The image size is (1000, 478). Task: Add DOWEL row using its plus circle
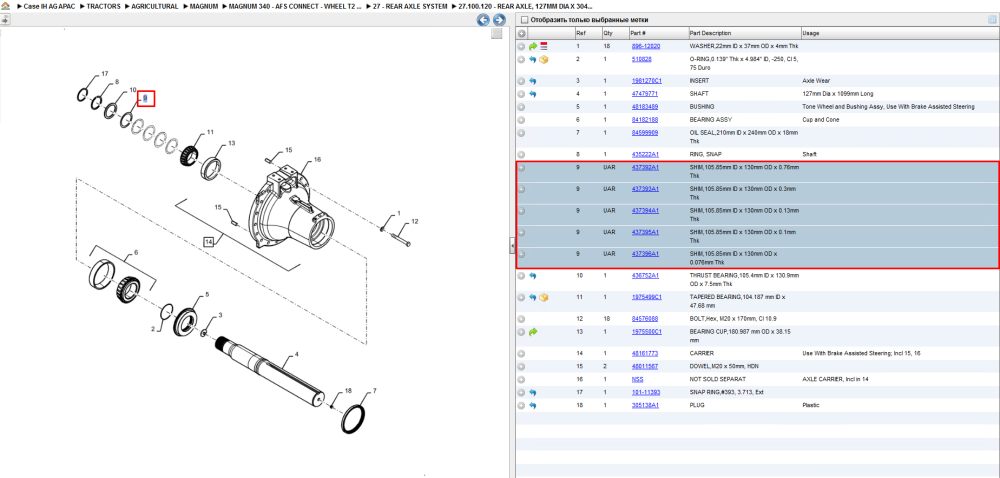click(x=522, y=366)
